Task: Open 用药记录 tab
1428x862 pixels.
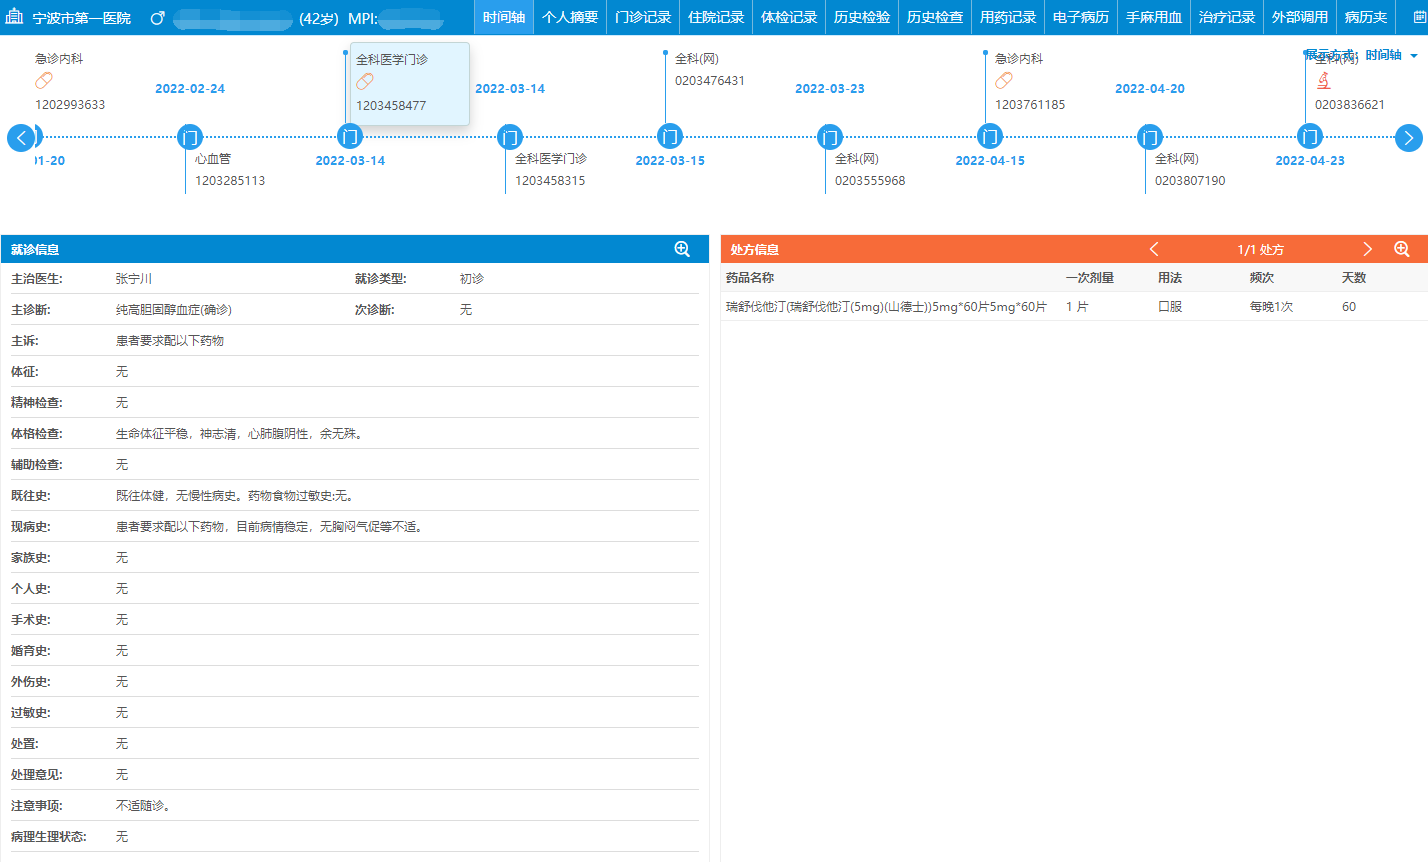Action: tap(1008, 17)
